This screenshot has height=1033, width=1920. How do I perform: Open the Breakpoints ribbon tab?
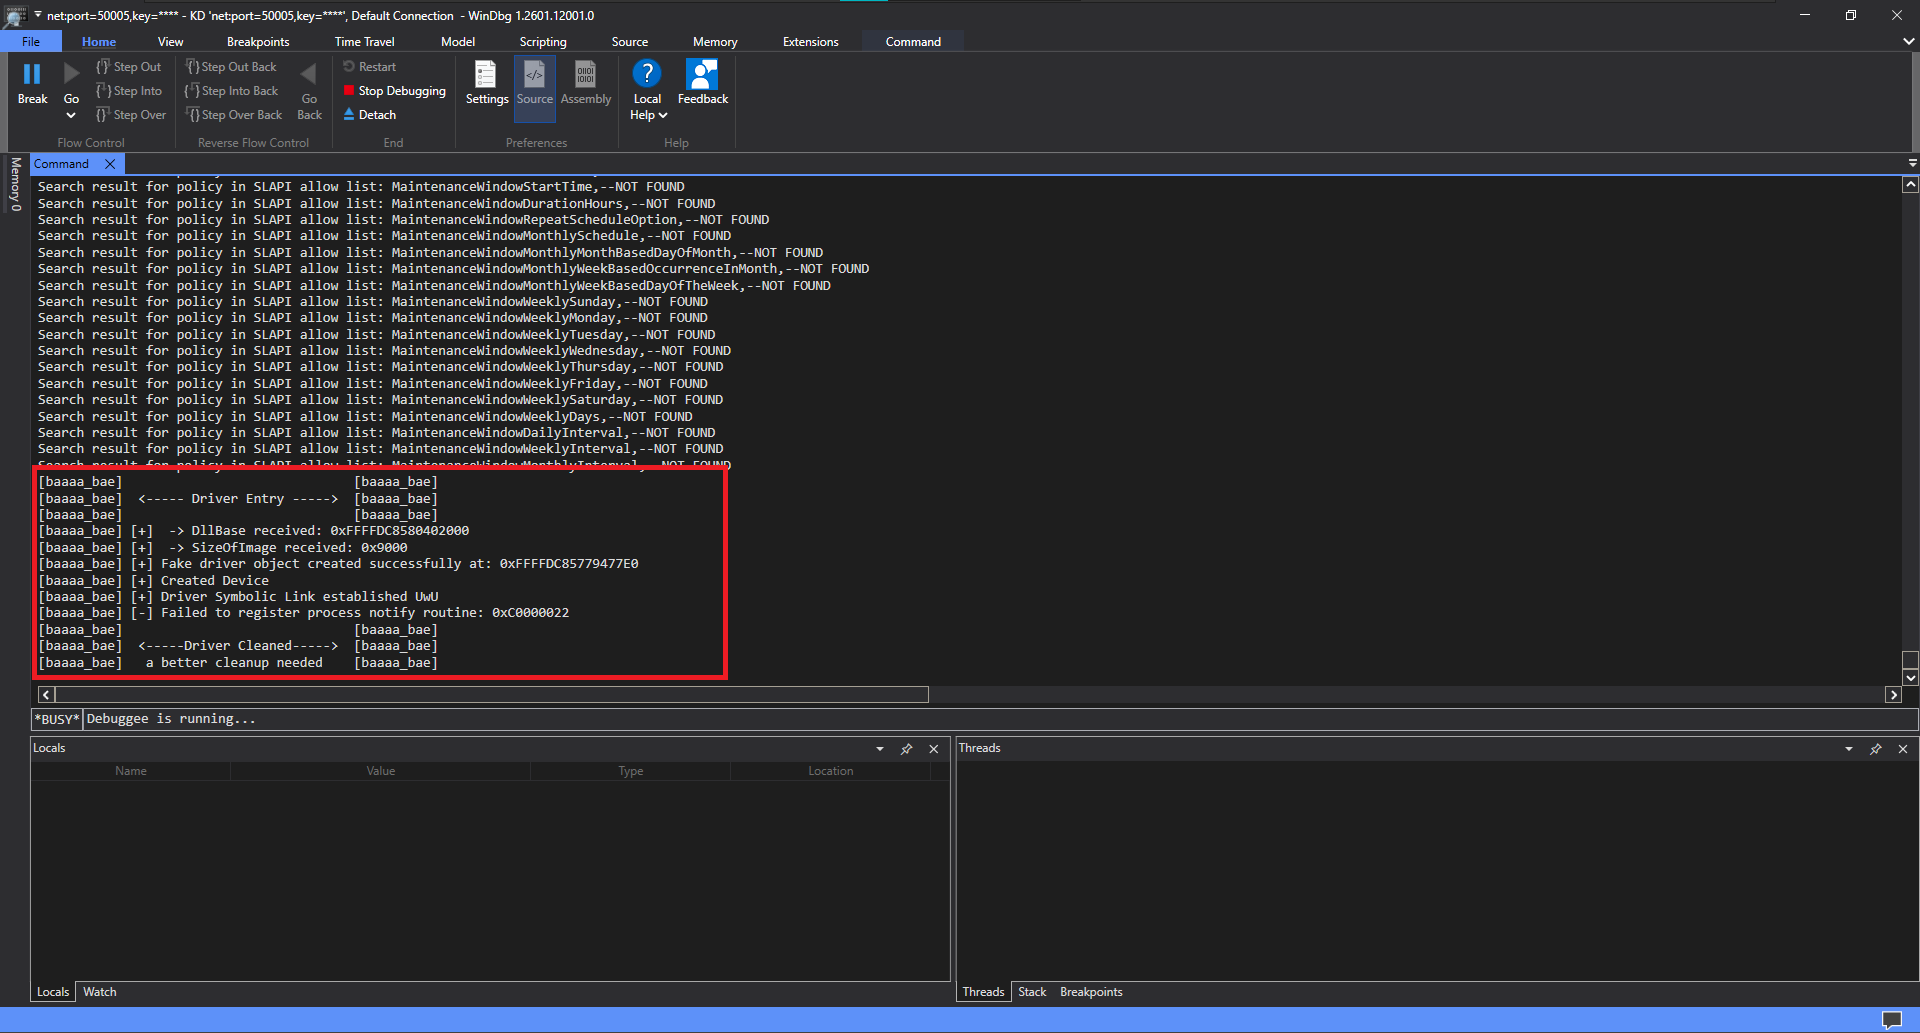click(258, 42)
